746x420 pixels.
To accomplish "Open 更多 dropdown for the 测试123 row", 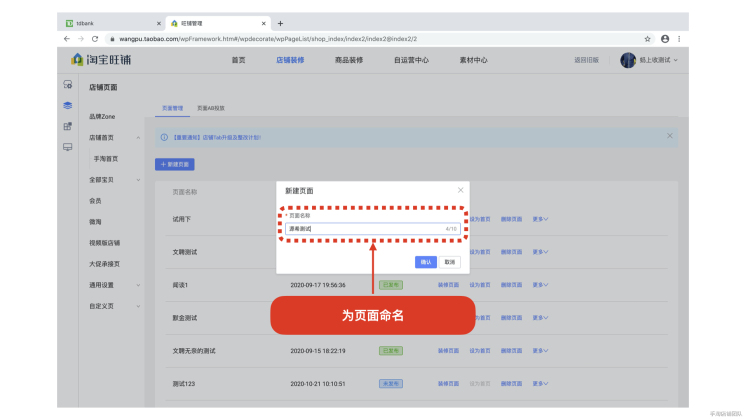I will click(540, 383).
